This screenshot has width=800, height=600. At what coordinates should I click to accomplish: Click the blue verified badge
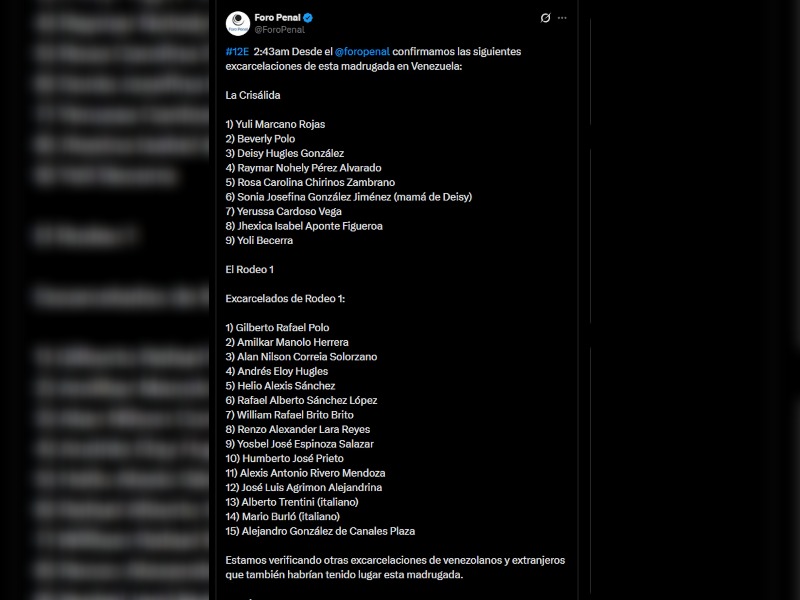pos(308,17)
